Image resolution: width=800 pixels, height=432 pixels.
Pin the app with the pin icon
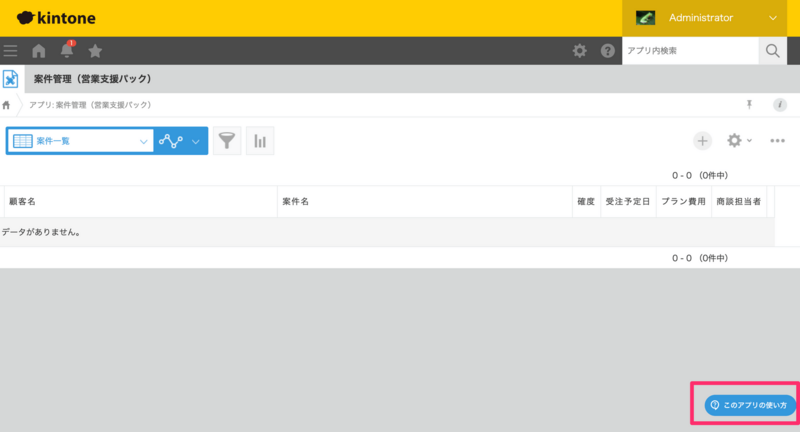tap(749, 105)
